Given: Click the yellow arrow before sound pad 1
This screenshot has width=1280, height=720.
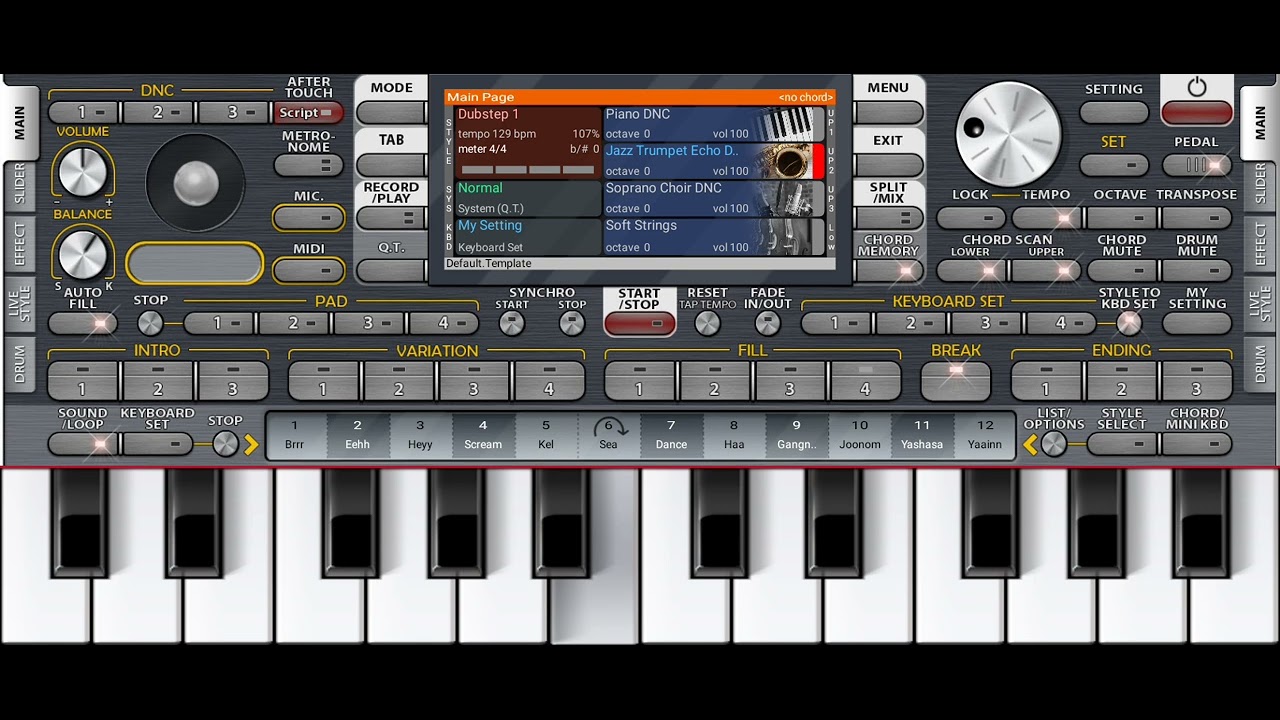Looking at the screenshot, I should coord(251,444).
